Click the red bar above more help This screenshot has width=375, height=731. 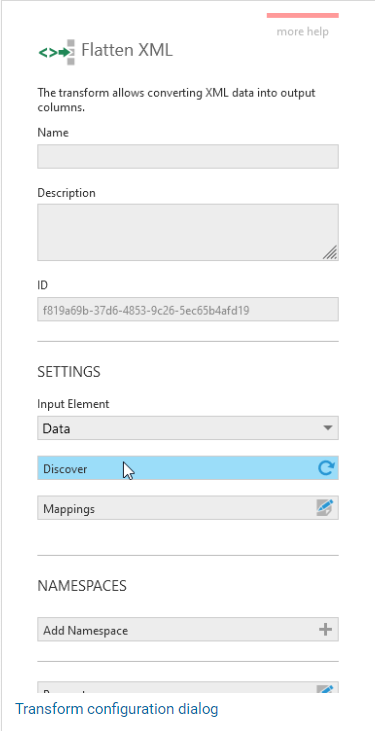[x=303, y=15]
